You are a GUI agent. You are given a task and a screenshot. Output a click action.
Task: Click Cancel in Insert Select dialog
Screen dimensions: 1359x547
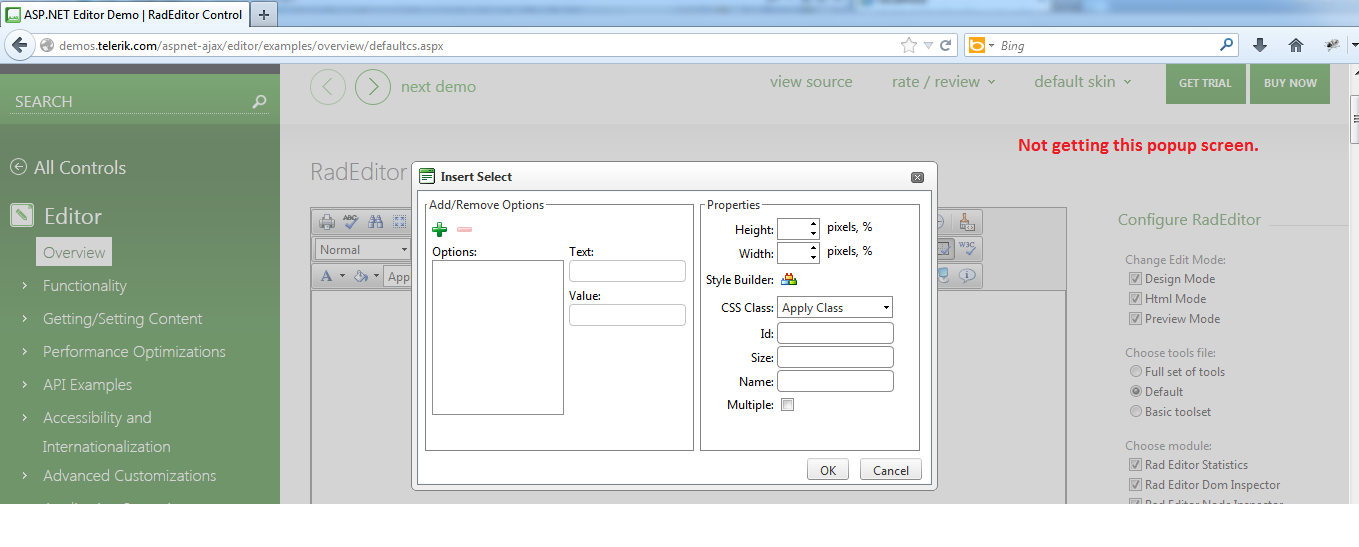(x=891, y=470)
